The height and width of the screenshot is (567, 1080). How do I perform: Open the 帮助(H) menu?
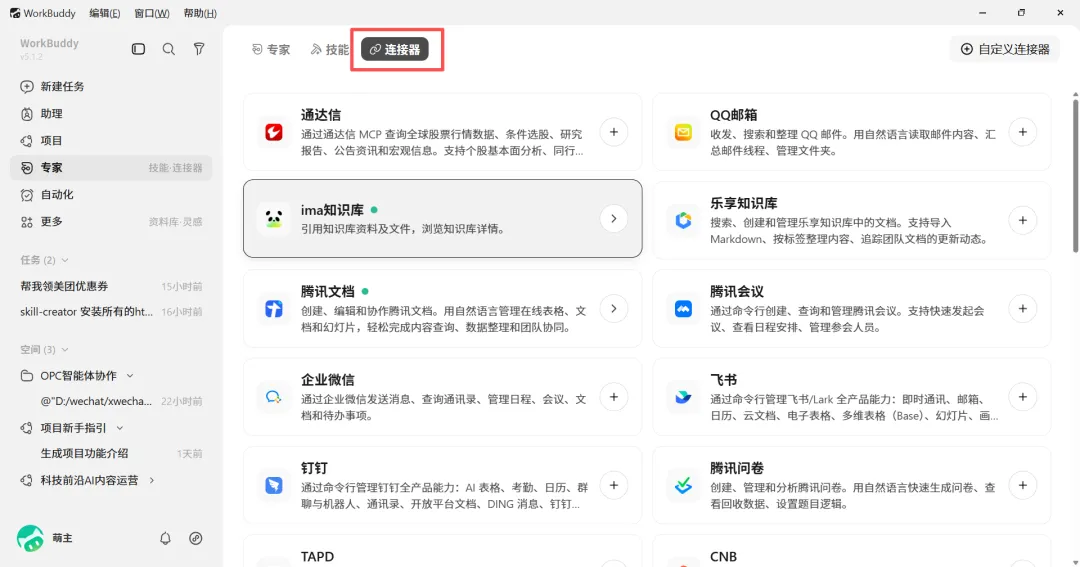(x=200, y=13)
